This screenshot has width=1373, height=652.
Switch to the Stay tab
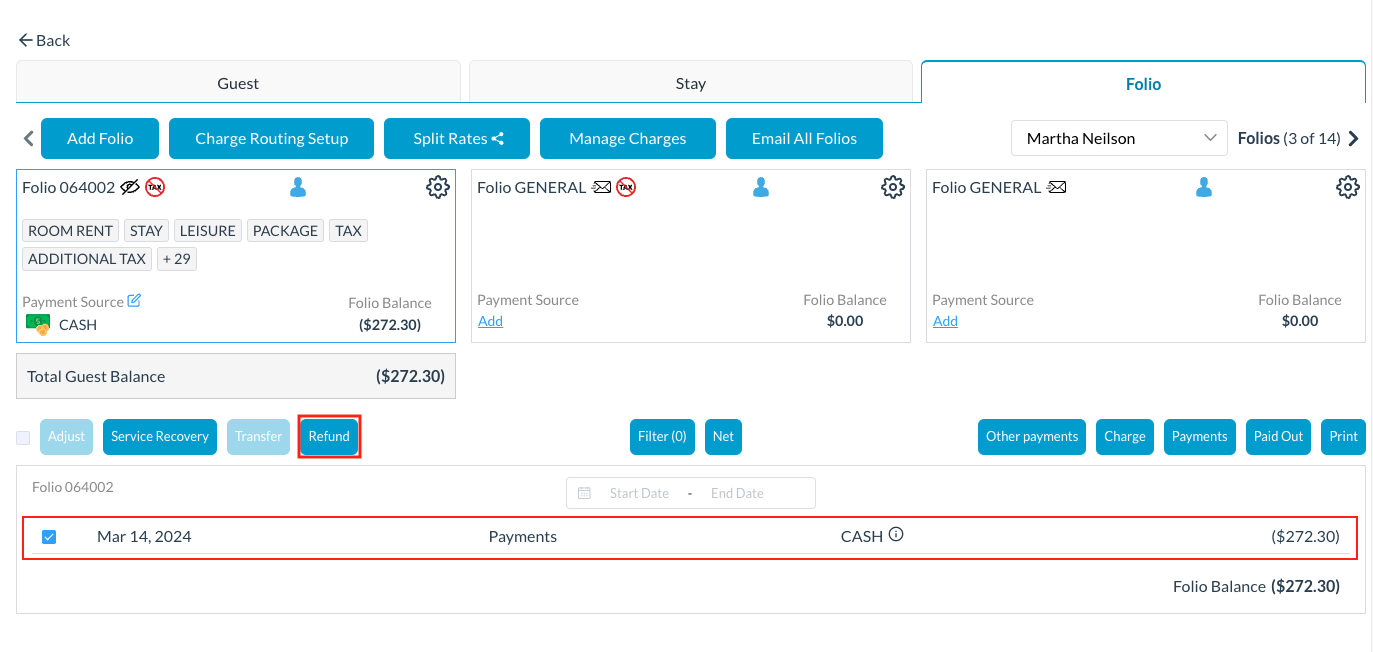tap(690, 83)
